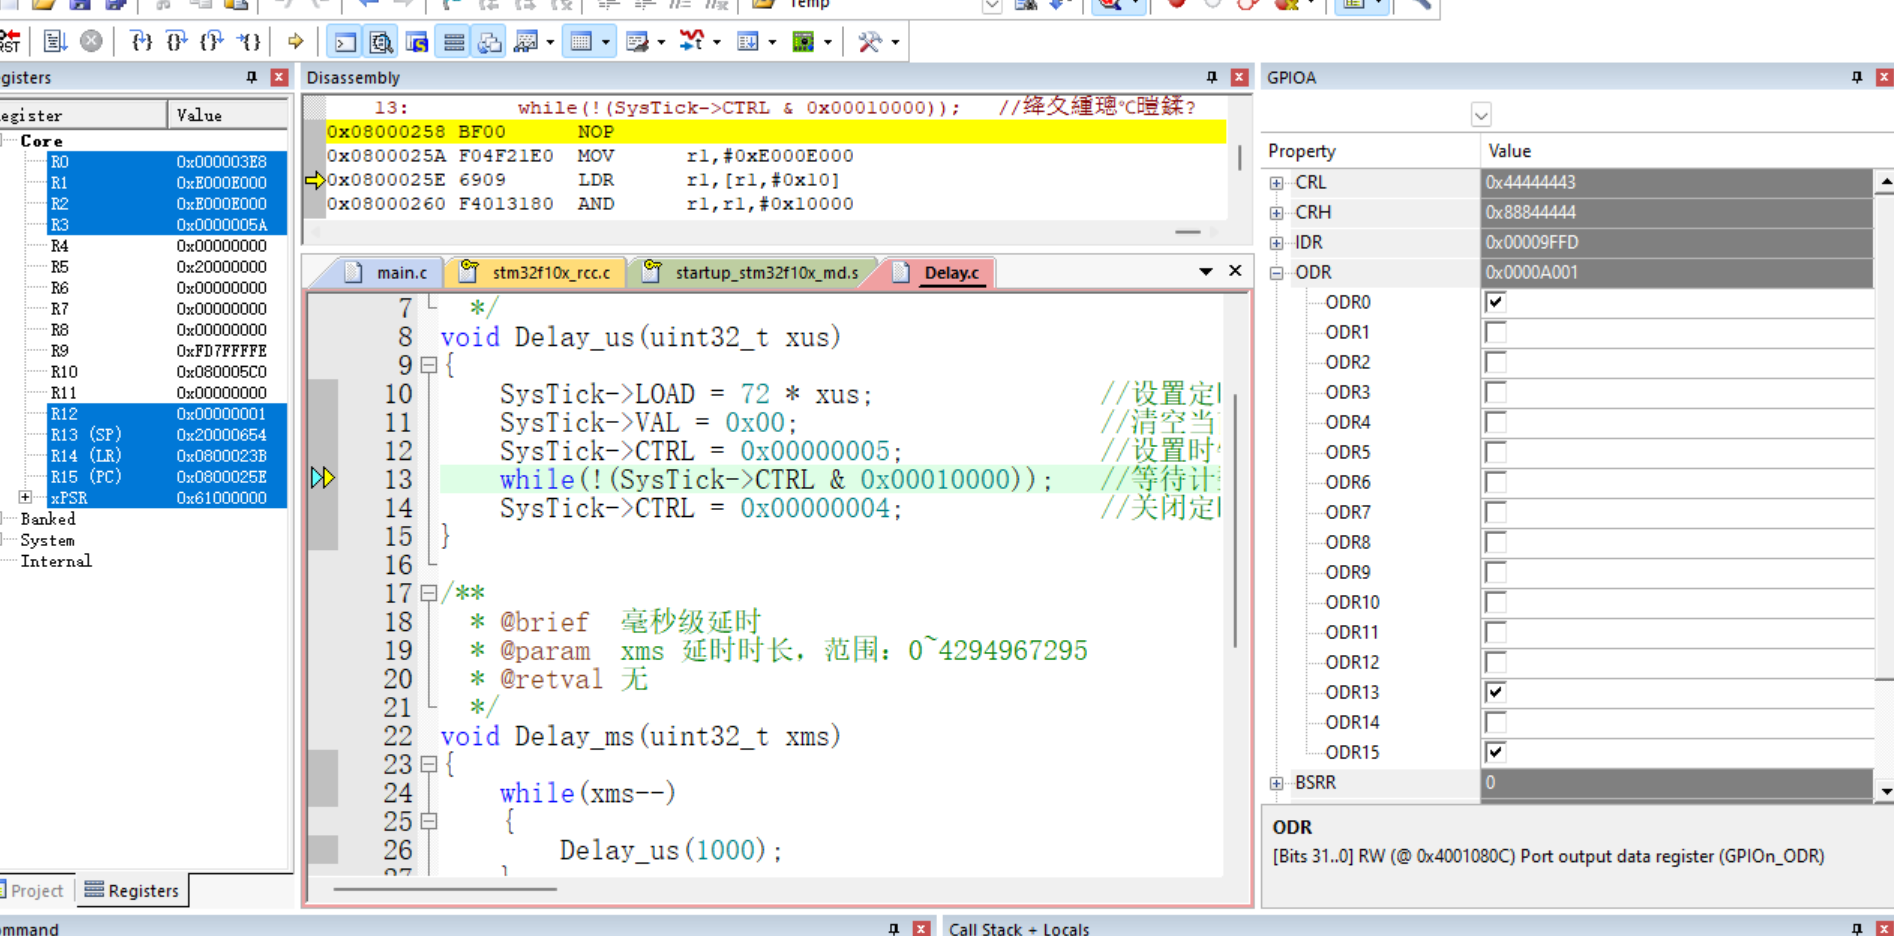Toggle the ODR0 checkbox
This screenshot has width=1894, height=936.
(x=1495, y=302)
